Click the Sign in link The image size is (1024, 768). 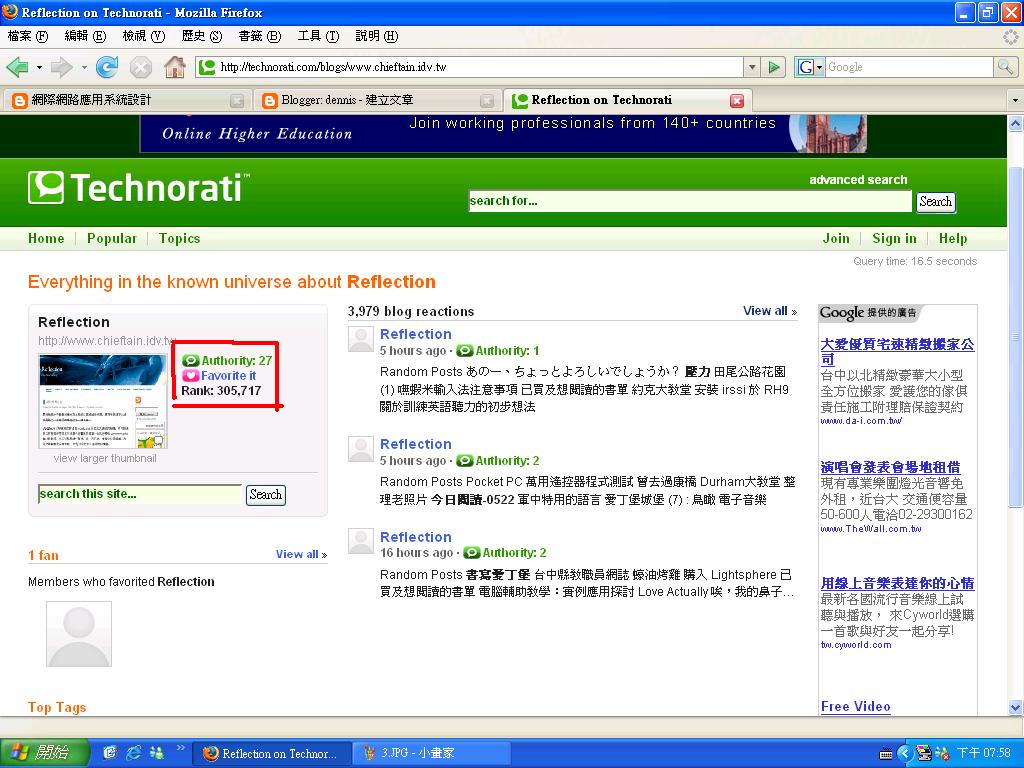tap(894, 238)
